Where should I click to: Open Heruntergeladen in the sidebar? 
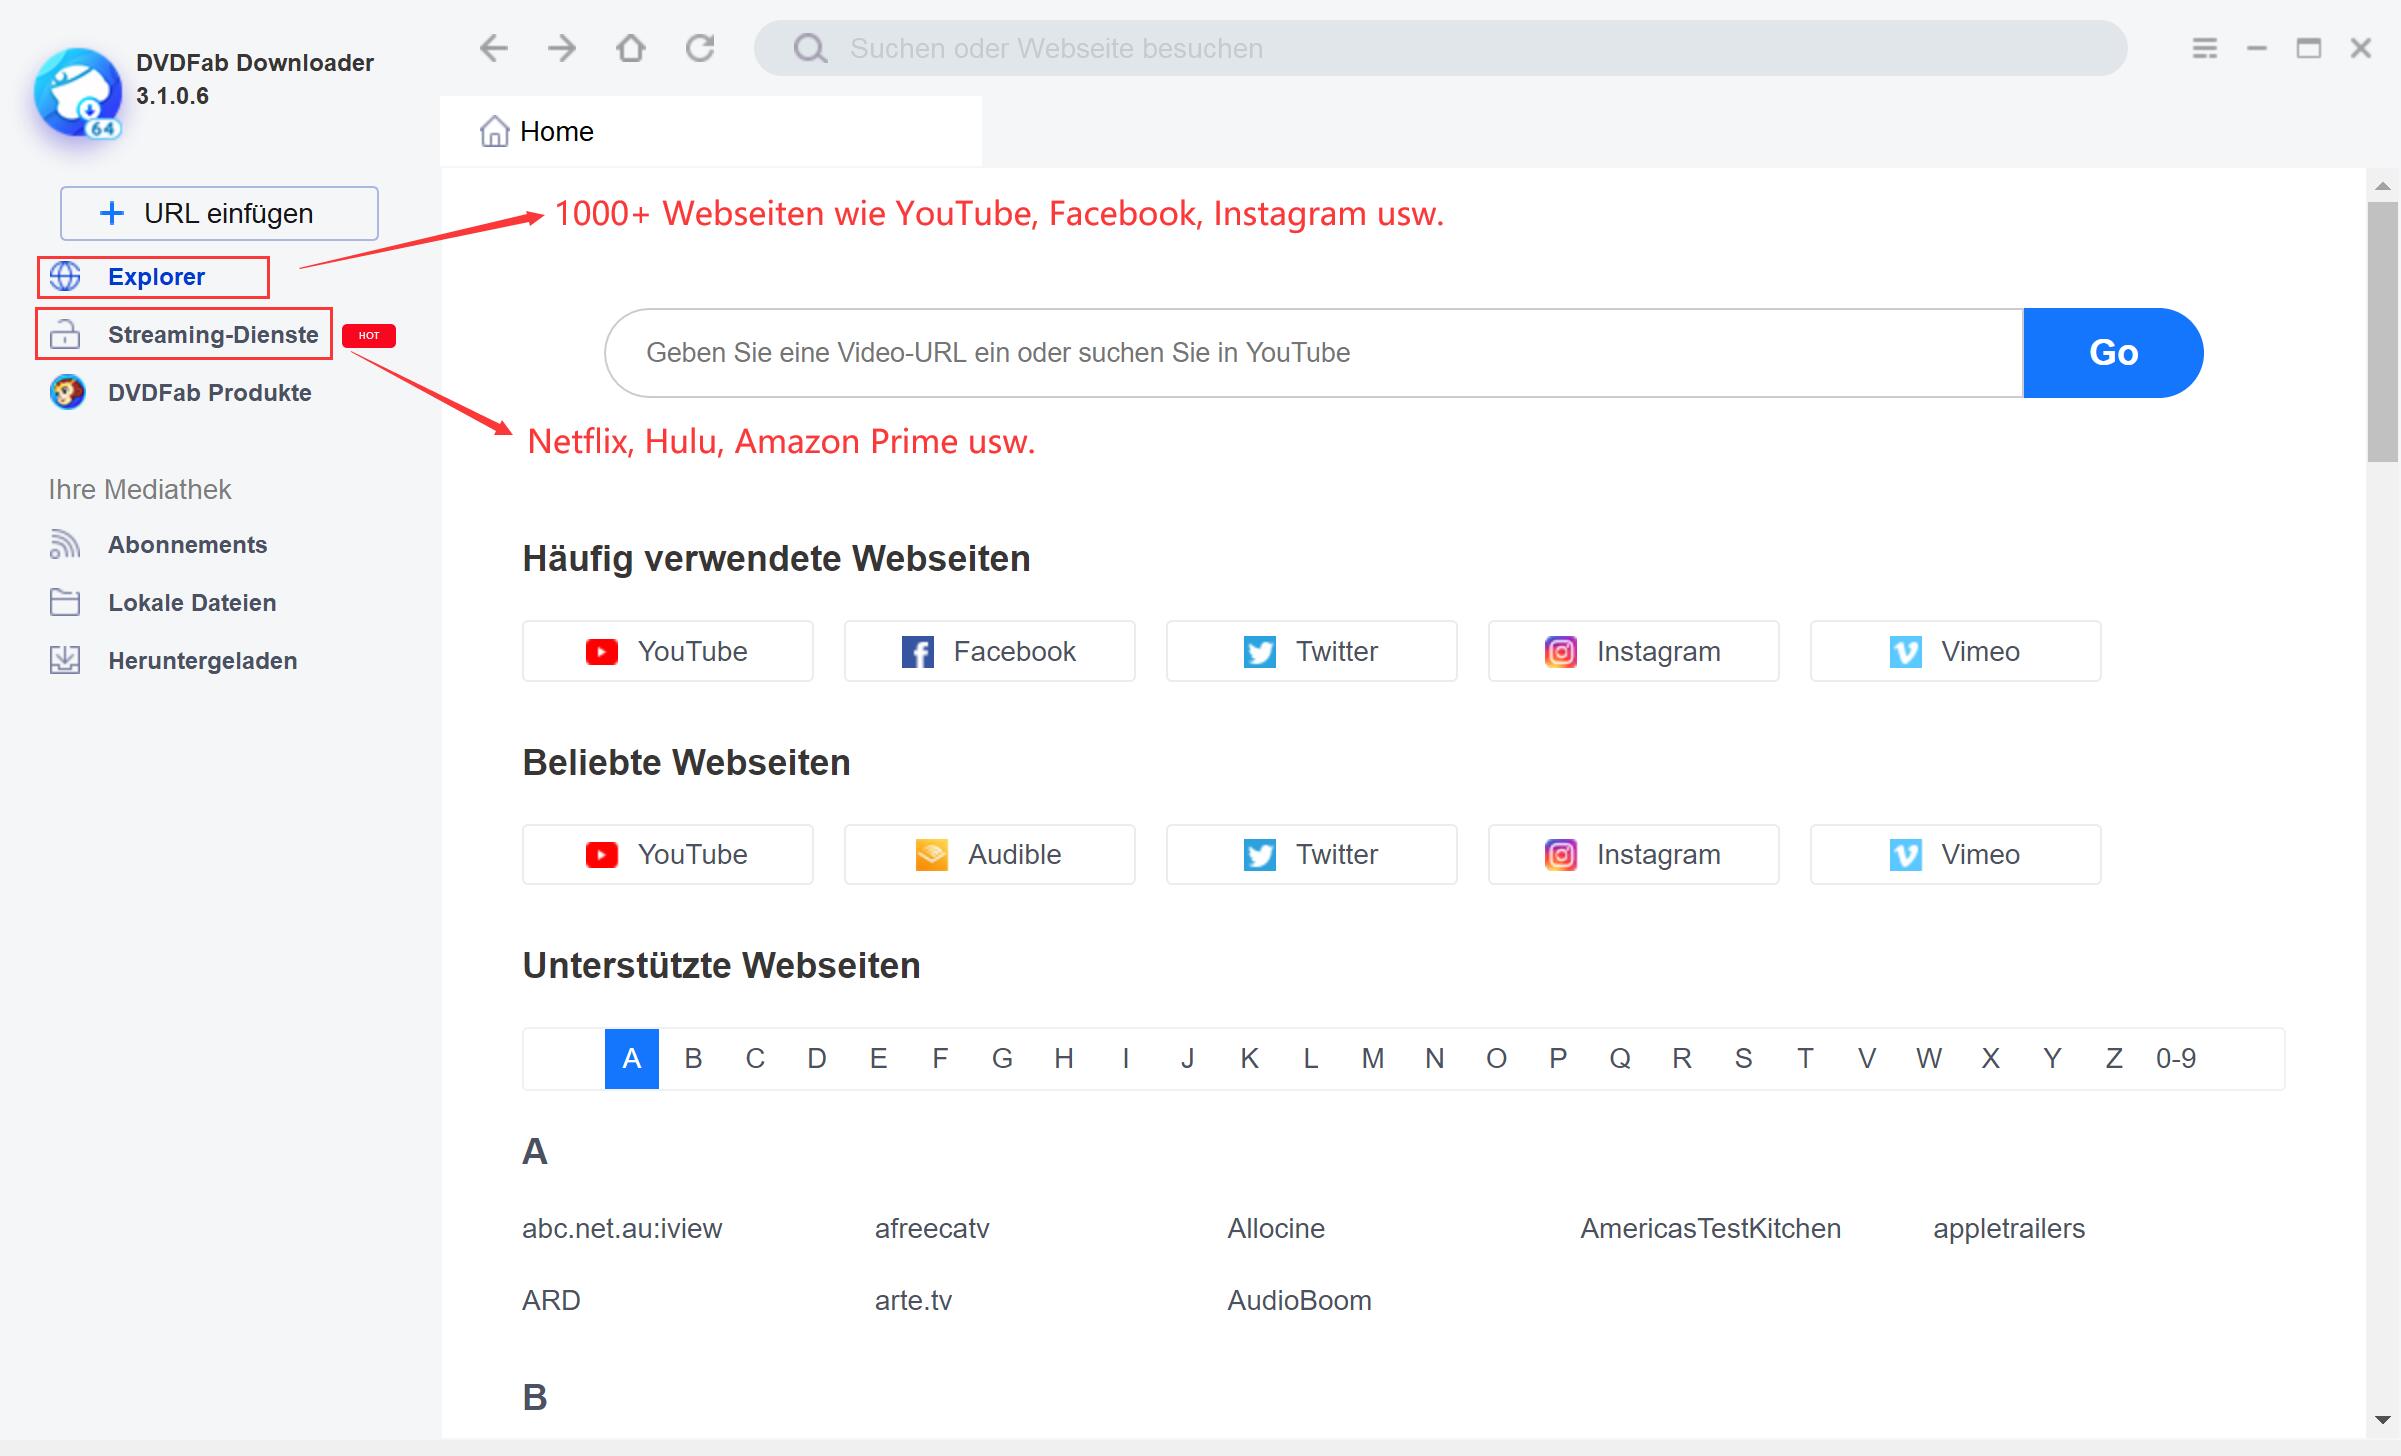point(173,661)
